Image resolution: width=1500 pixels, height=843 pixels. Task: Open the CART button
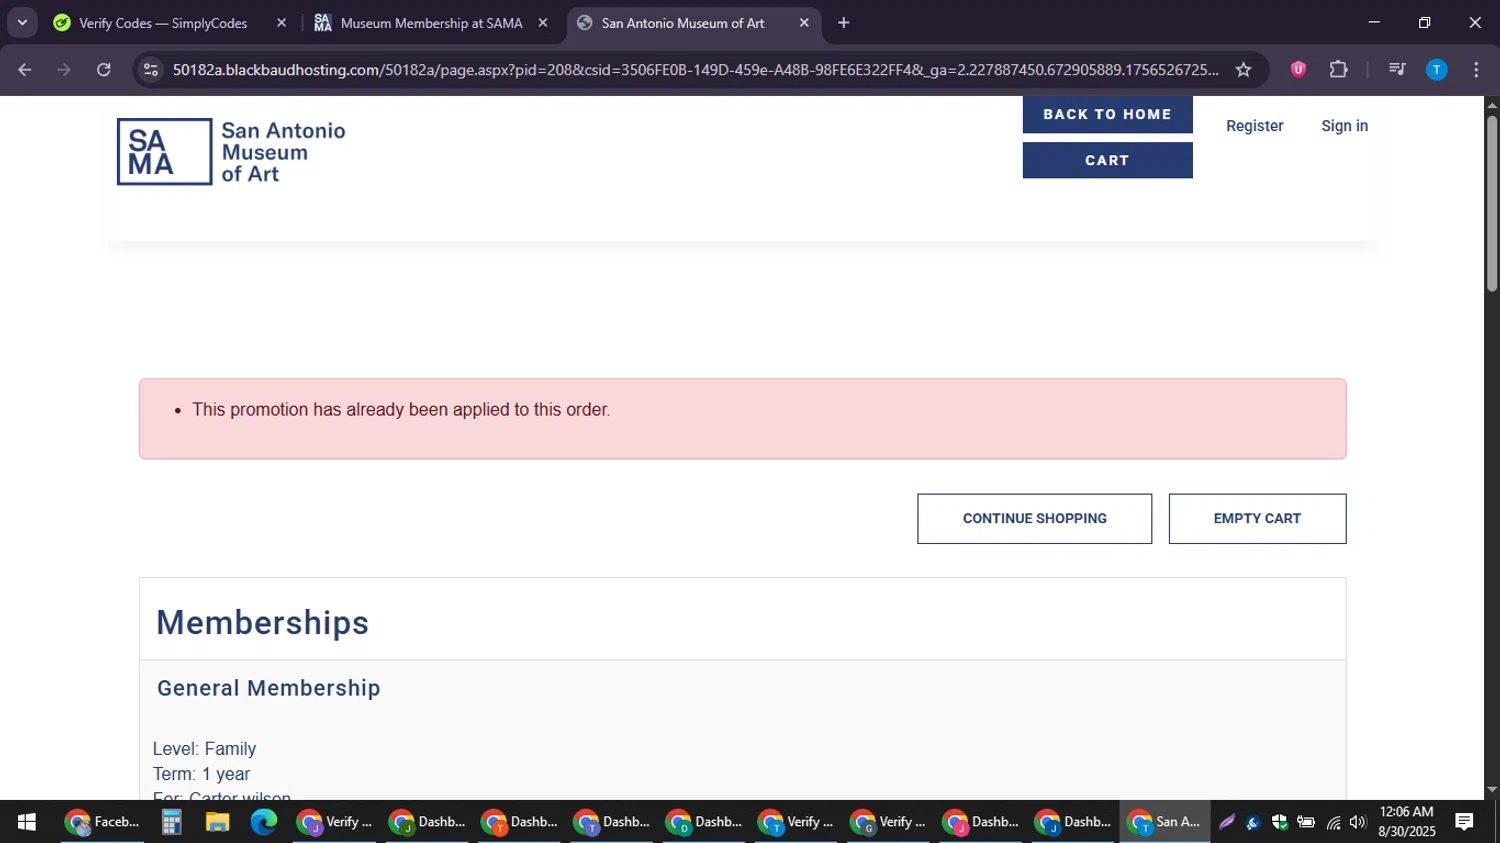pyautogui.click(x=1107, y=160)
